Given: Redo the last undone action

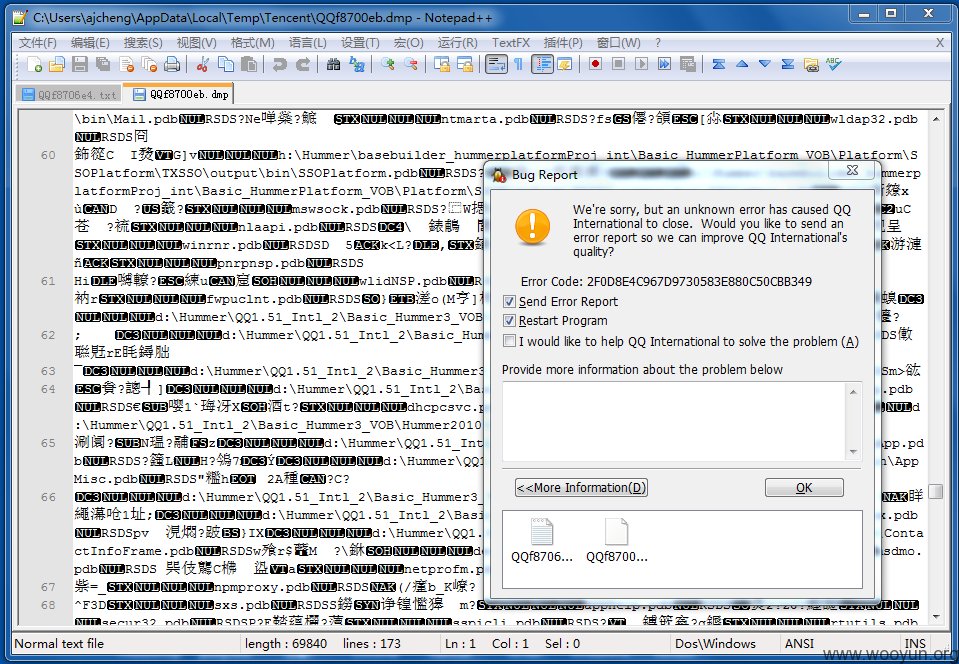Looking at the screenshot, I should coord(303,64).
